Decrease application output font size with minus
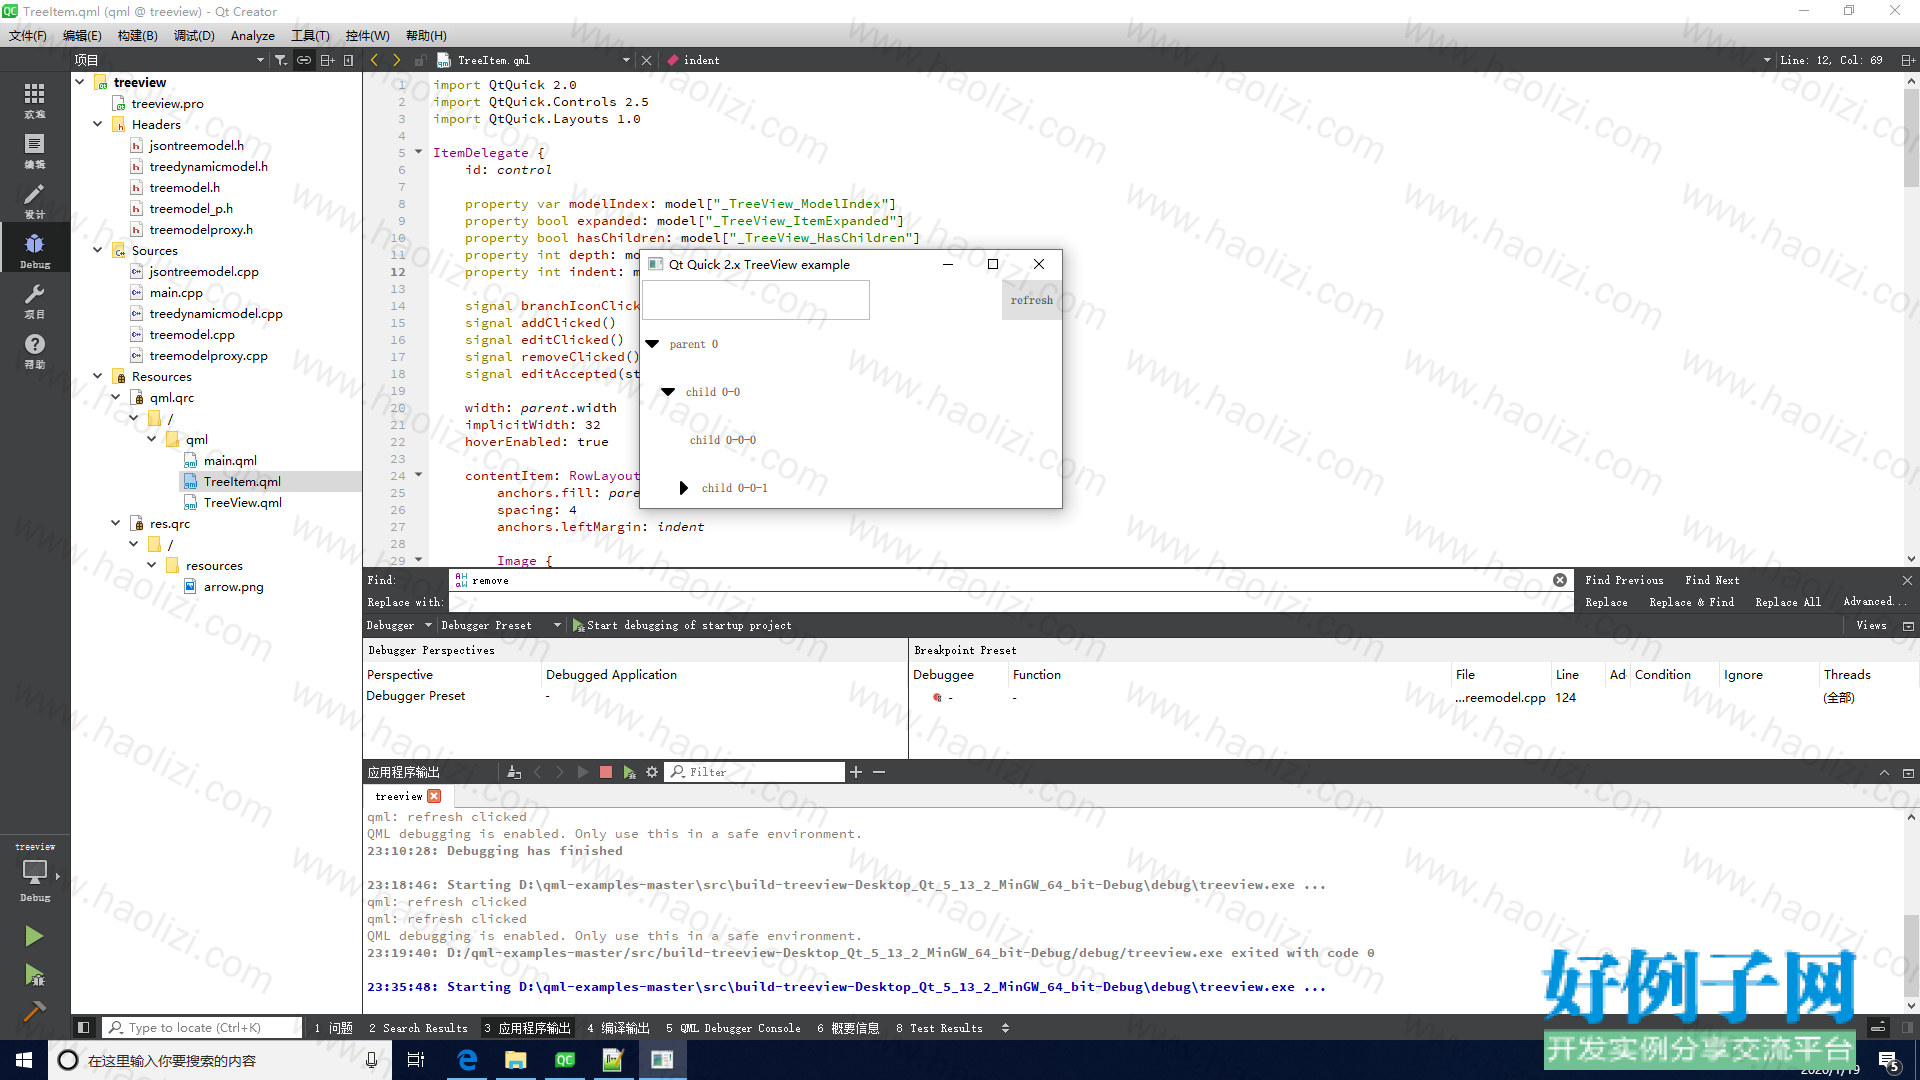 [x=879, y=772]
